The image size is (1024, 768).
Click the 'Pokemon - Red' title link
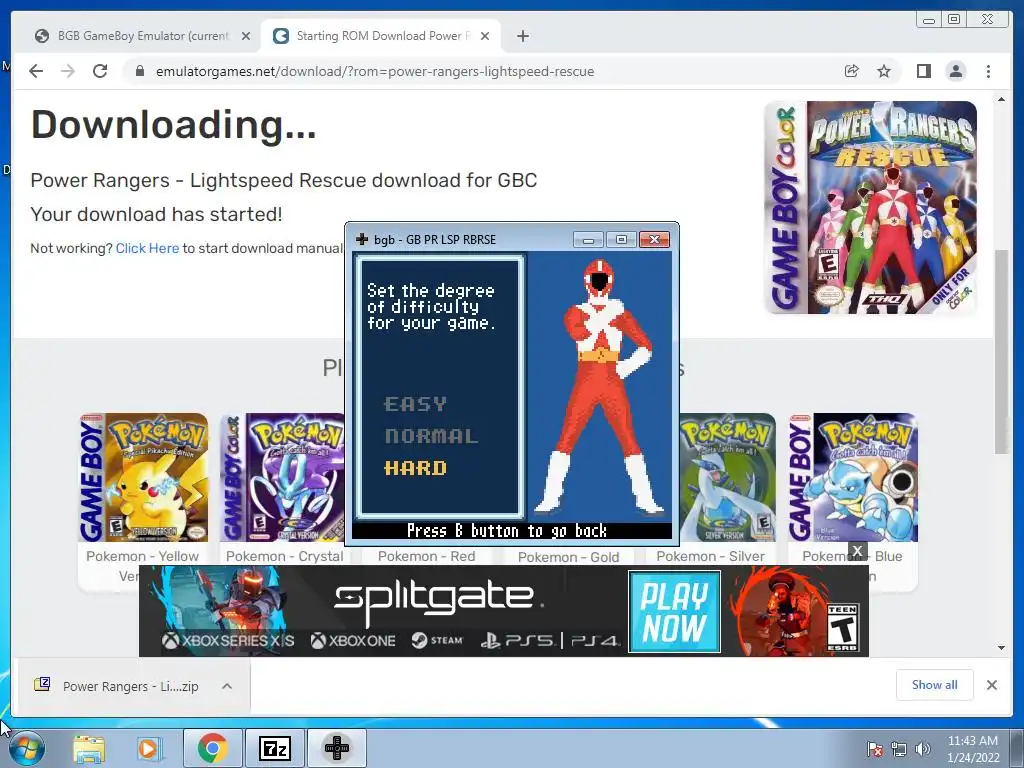[426, 556]
